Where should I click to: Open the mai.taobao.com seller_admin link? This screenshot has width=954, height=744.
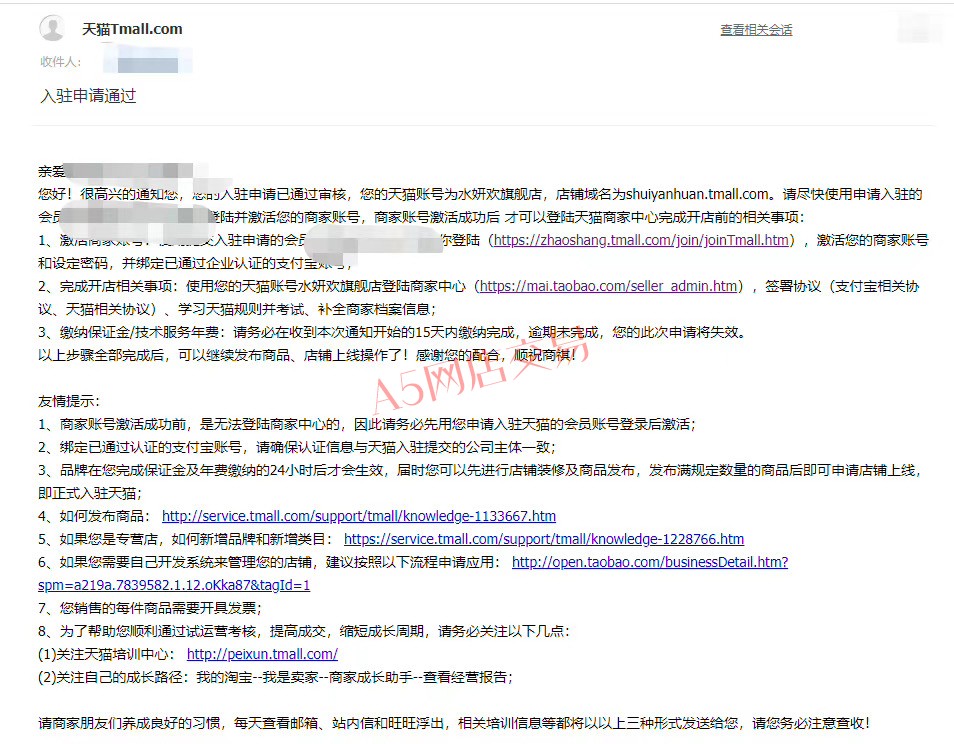(608, 287)
